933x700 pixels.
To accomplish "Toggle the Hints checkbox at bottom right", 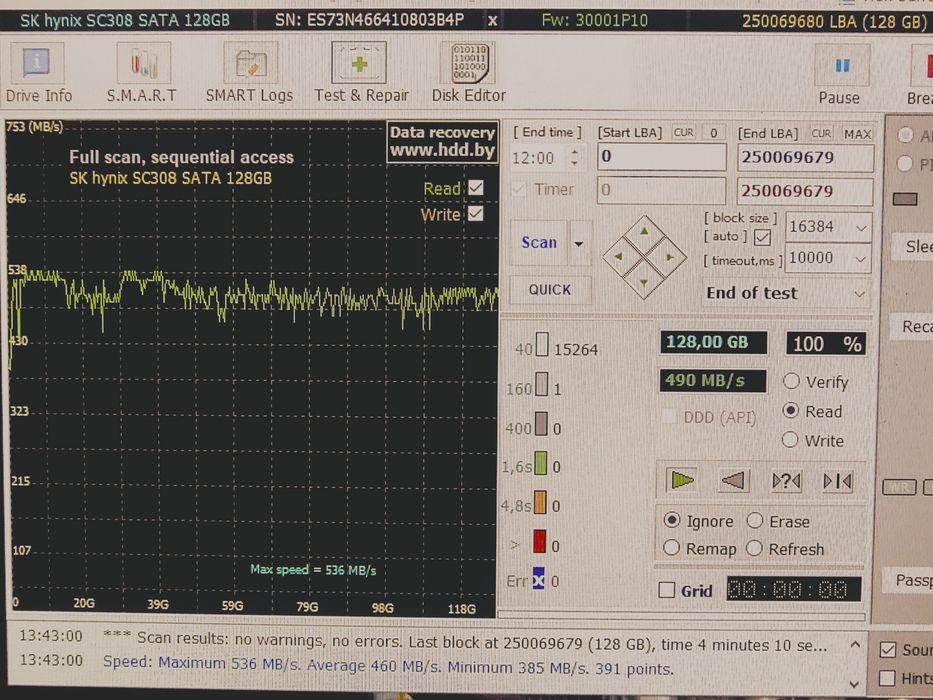I will [x=887, y=677].
